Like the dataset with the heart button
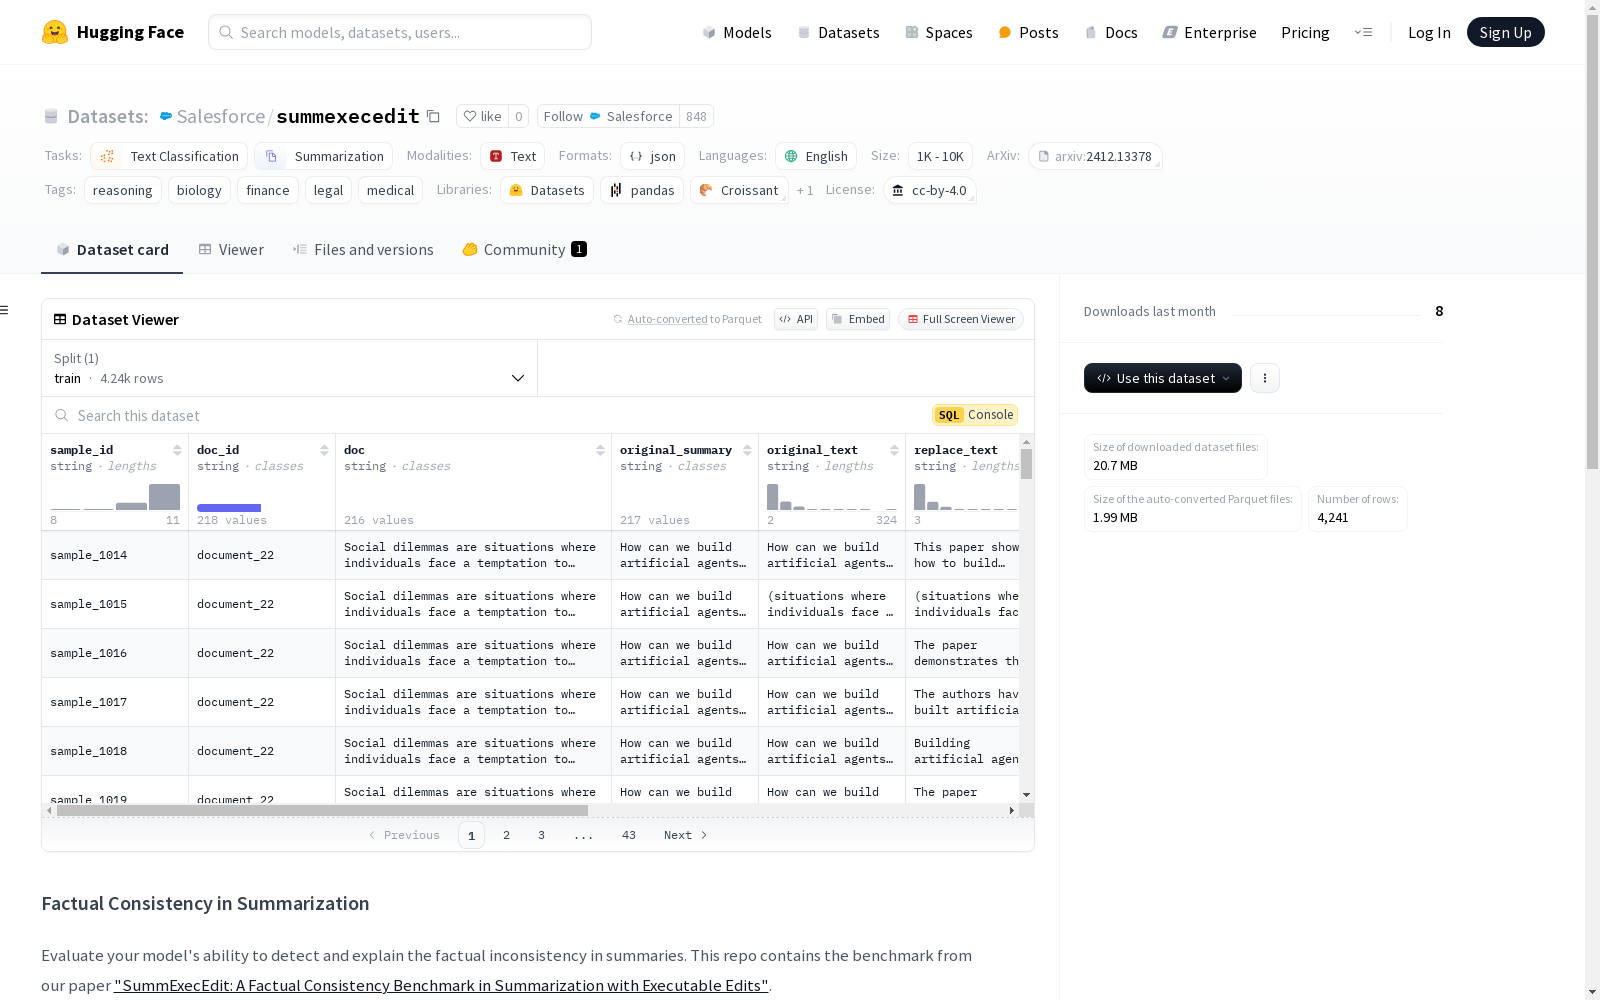Viewport: 1600px width, 1000px height. coord(482,116)
